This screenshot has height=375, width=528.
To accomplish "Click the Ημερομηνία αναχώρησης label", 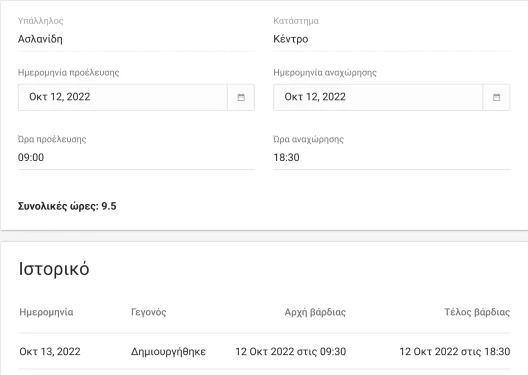I will pyautogui.click(x=325, y=72).
